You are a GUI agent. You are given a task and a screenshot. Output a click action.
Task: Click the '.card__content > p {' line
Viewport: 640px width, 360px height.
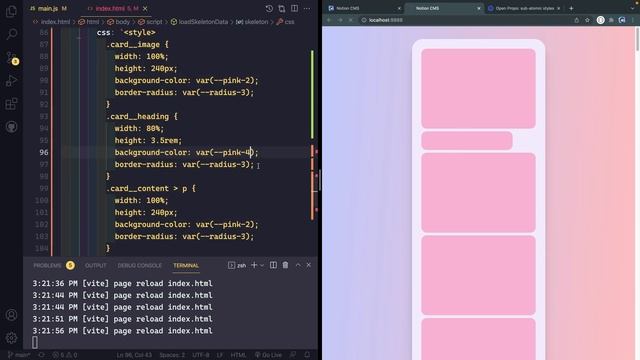coord(151,189)
